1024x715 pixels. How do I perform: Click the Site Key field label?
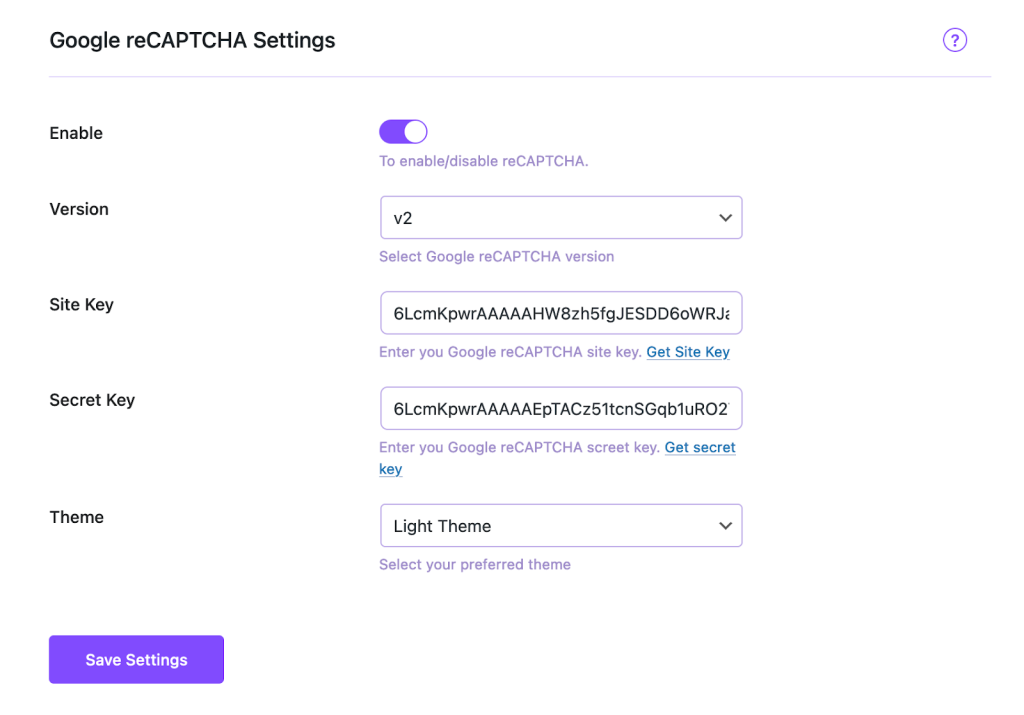click(x=81, y=304)
